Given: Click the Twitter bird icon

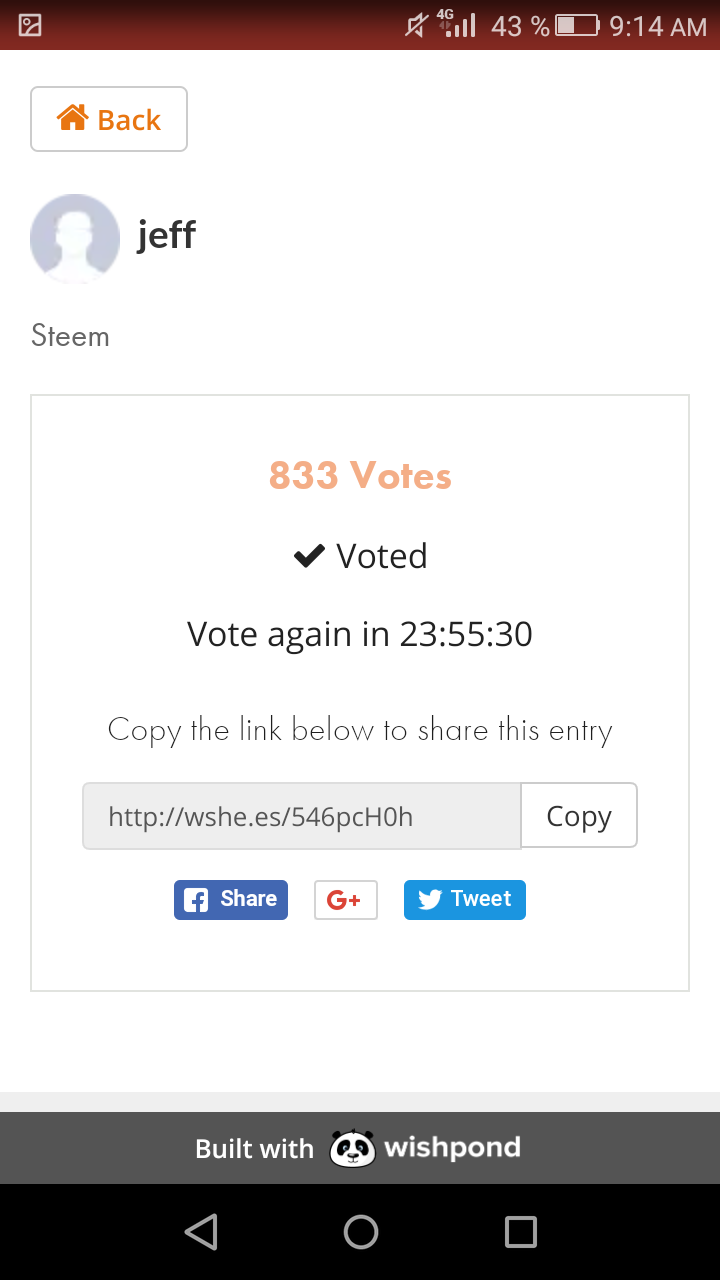Looking at the screenshot, I should tap(430, 900).
